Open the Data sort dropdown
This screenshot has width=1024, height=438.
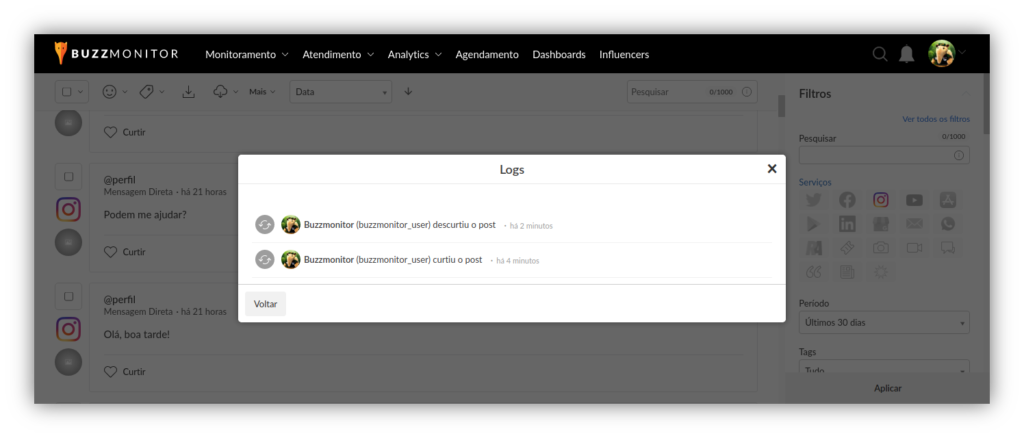click(340, 92)
